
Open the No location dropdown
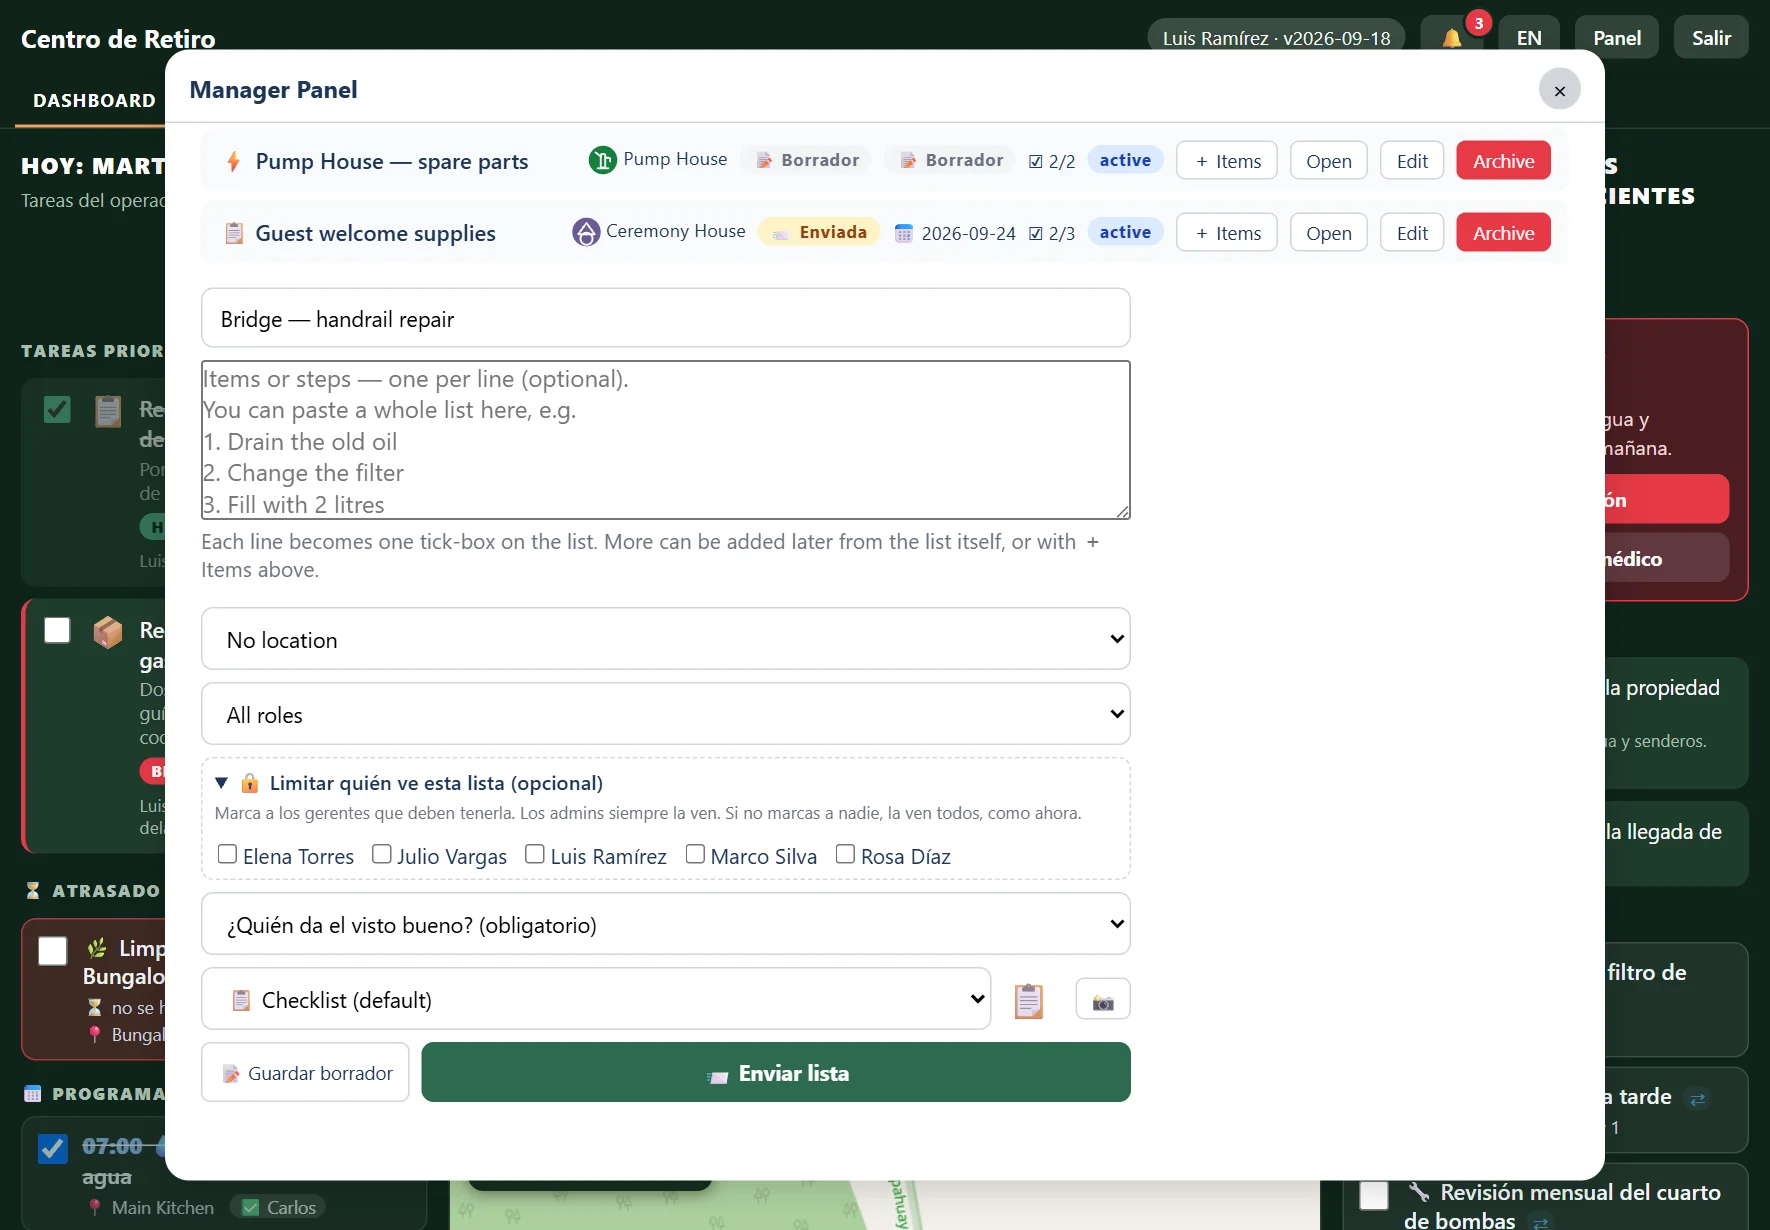(x=666, y=639)
